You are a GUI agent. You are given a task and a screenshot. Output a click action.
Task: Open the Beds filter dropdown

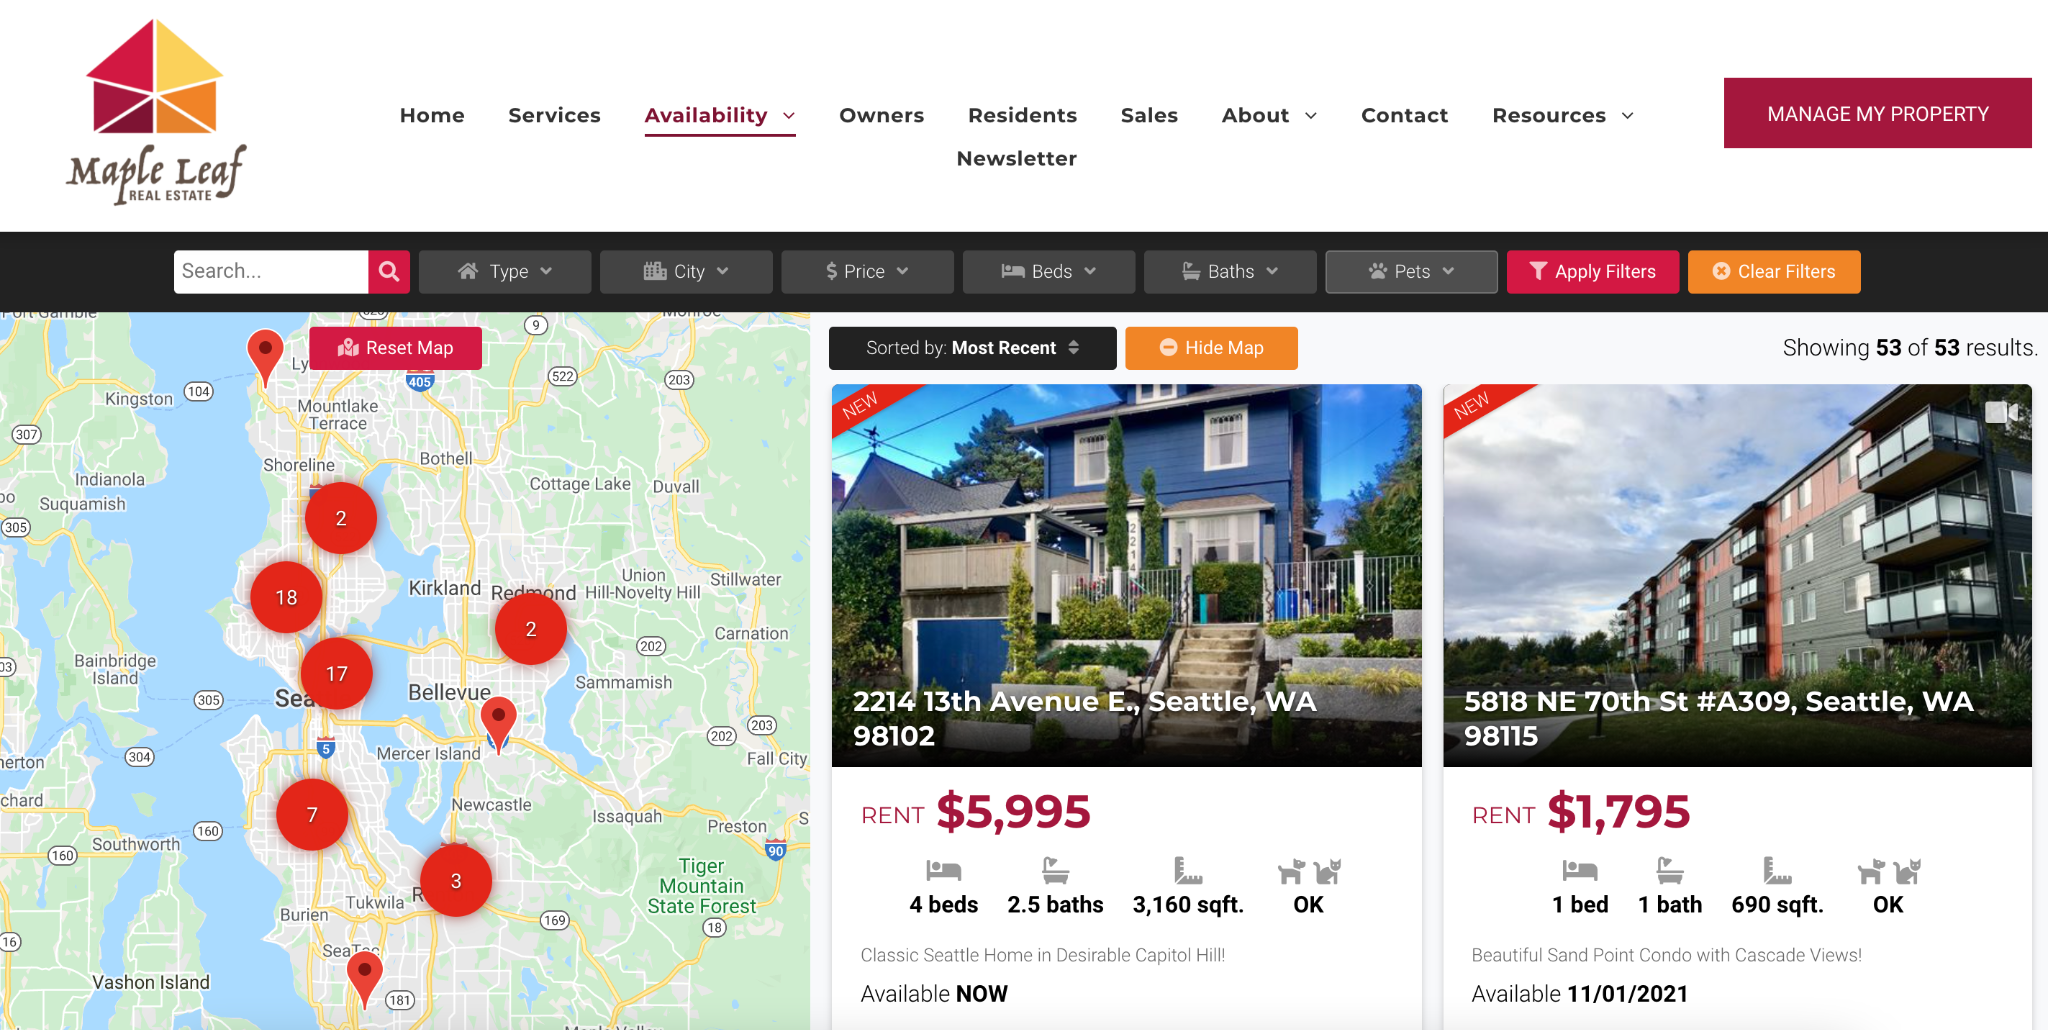tap(1049, 272)
